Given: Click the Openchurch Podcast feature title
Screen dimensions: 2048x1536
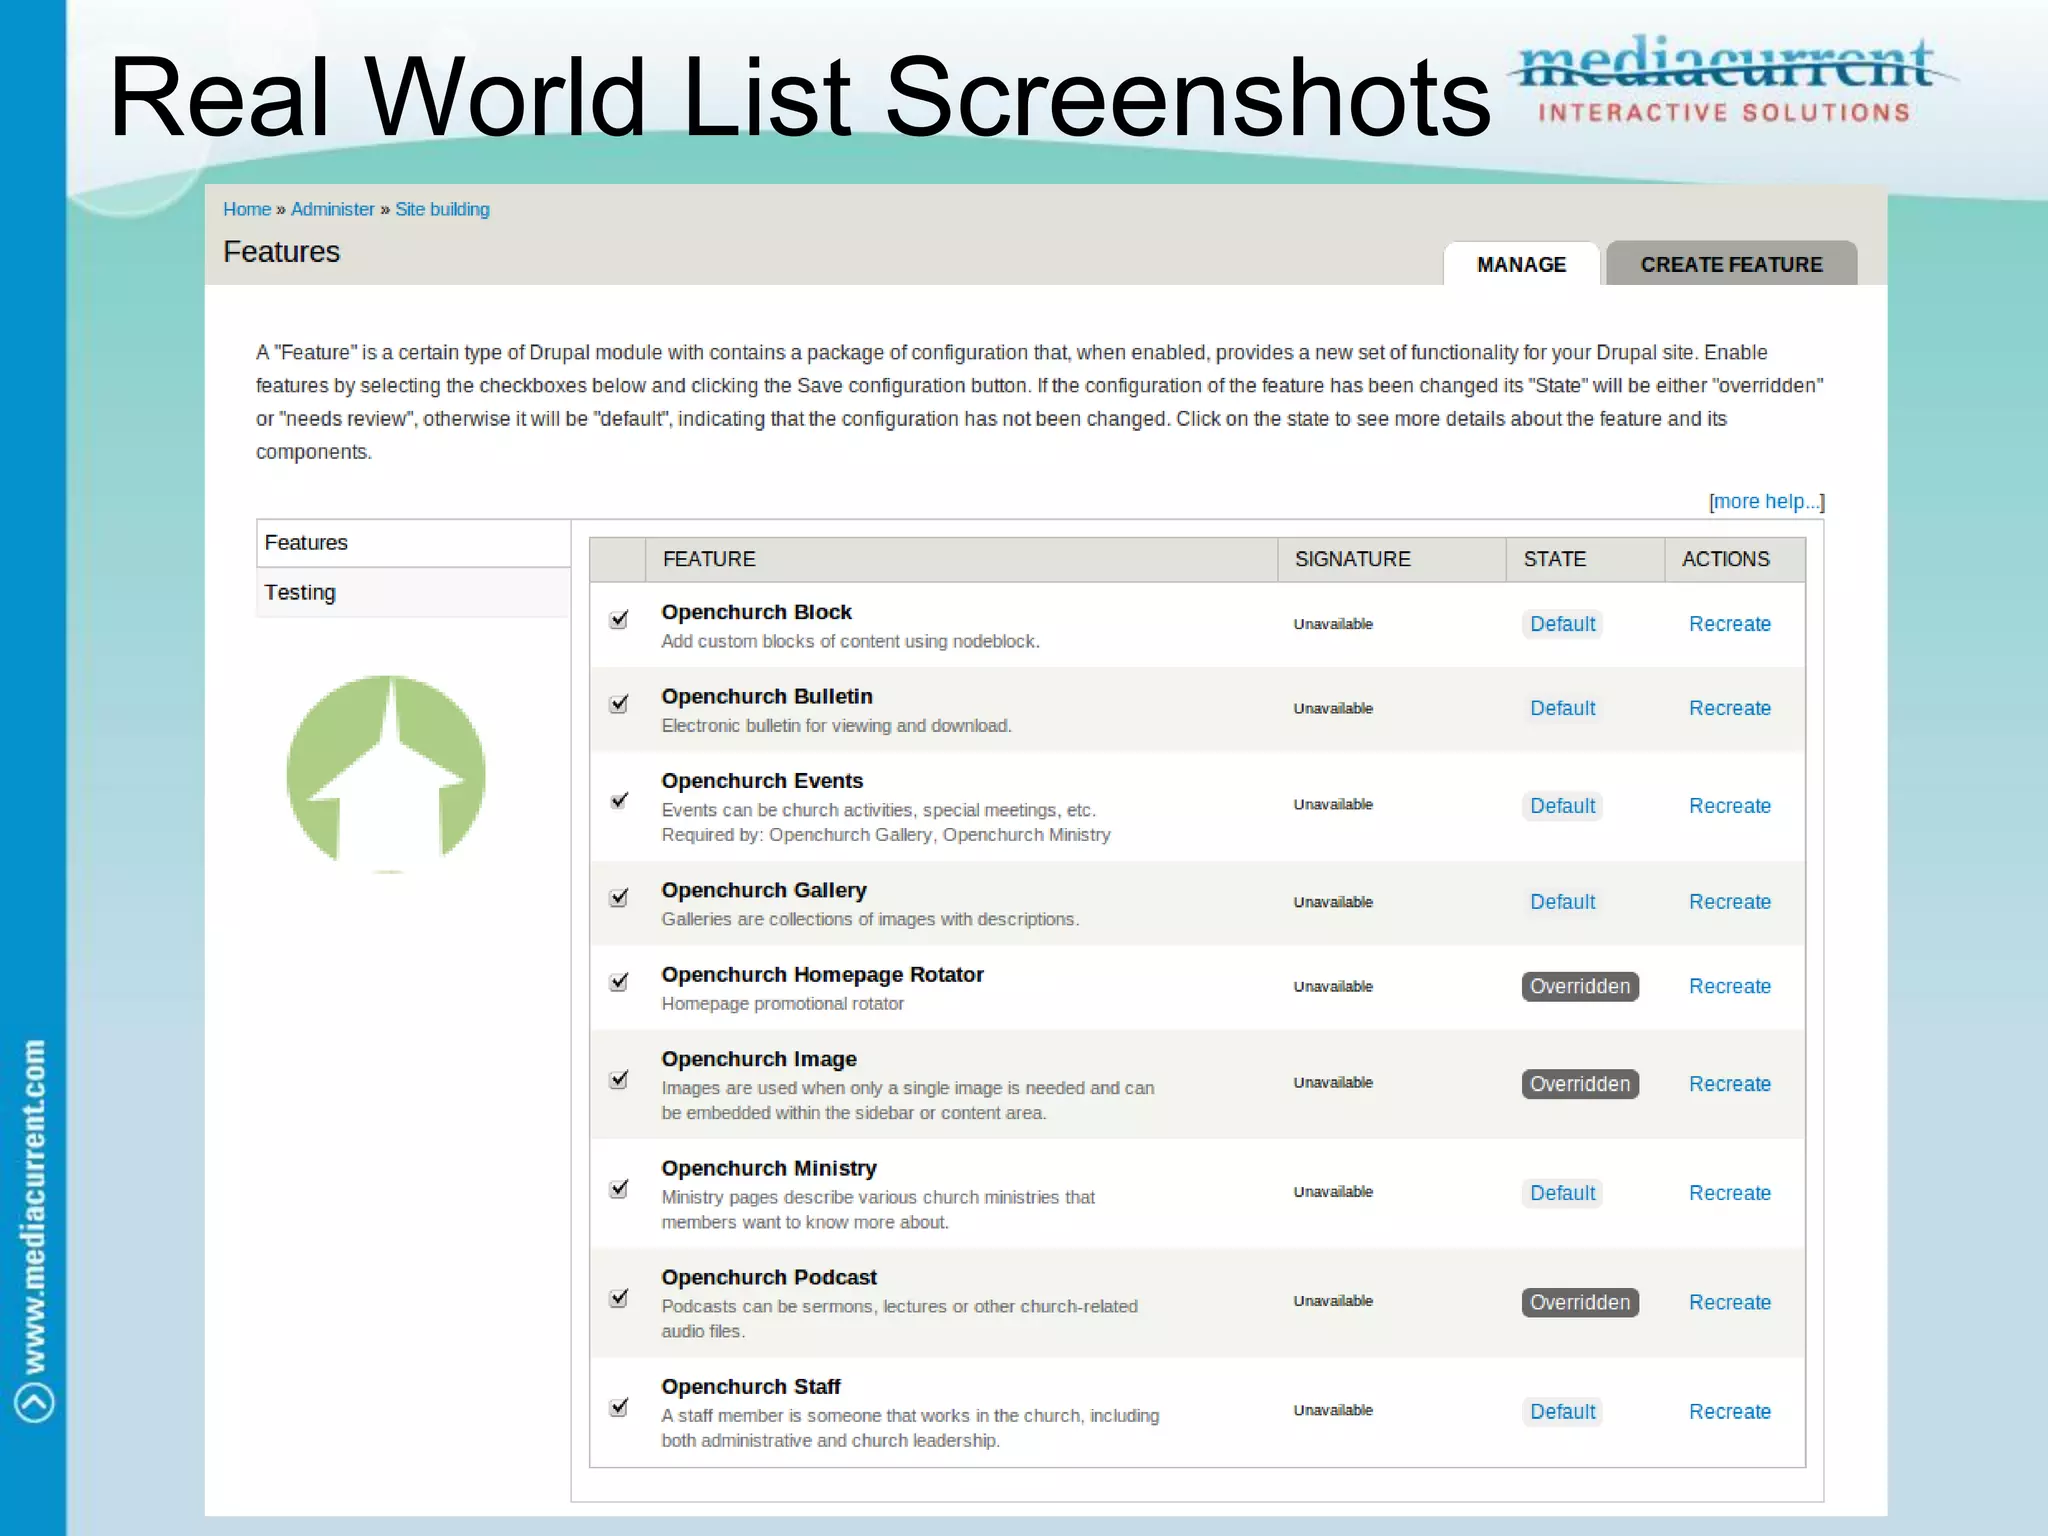Looking at the screenshot, I should 768,1277.
